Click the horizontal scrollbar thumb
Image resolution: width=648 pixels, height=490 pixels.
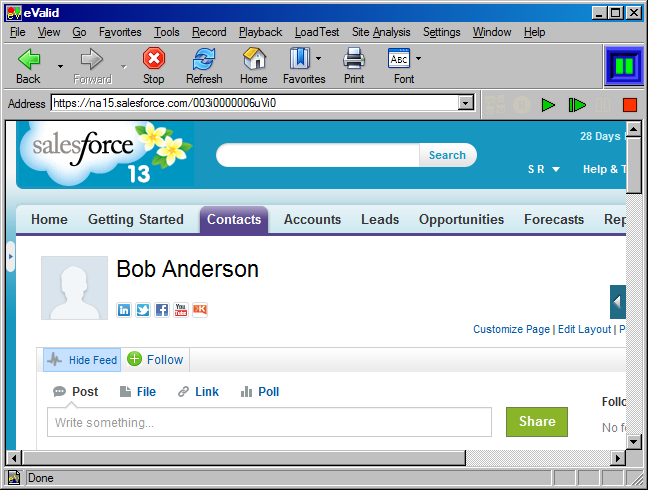pyautogui.click(x=244, y=458)
